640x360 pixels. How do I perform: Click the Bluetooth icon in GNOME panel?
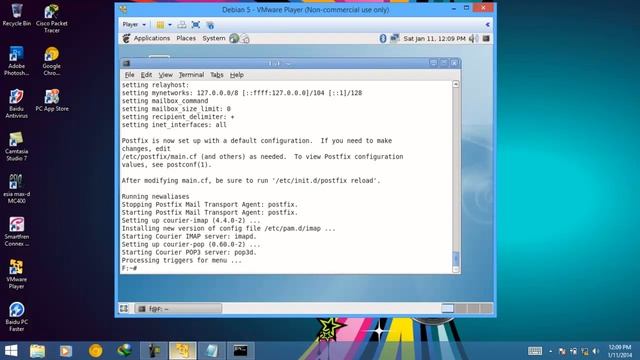tap(382, 38)
